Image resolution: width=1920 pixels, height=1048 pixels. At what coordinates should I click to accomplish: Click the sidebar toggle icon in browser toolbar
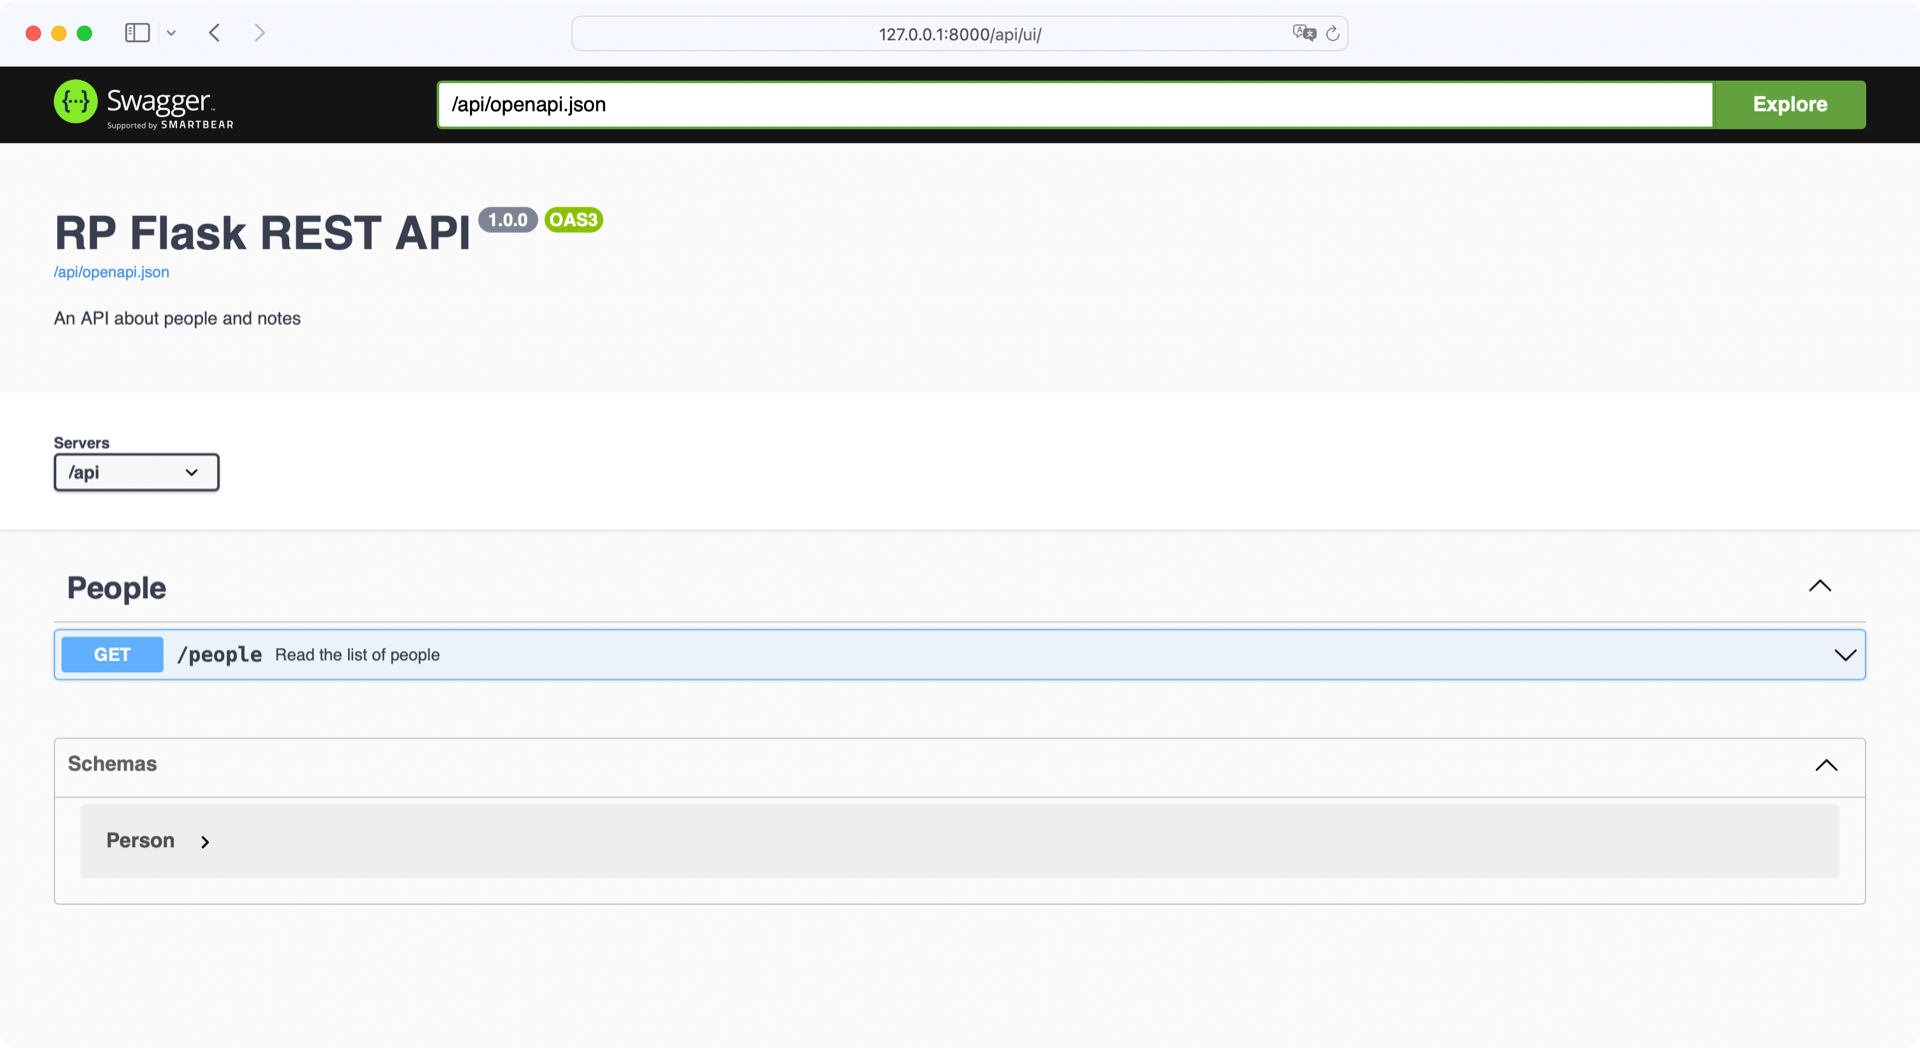click(137, 32)
